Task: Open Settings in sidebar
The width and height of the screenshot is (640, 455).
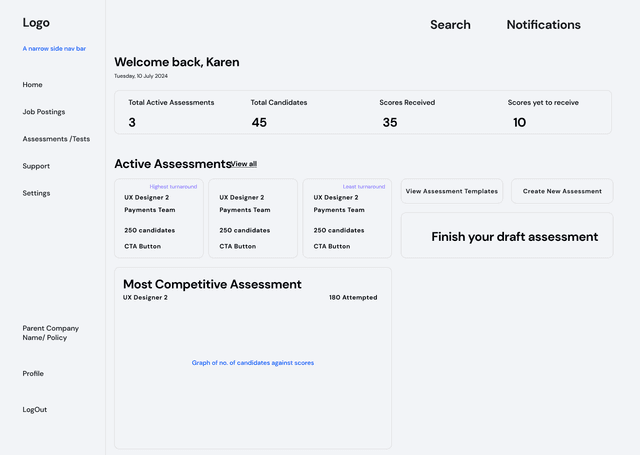Action: [x=36, y=193]
